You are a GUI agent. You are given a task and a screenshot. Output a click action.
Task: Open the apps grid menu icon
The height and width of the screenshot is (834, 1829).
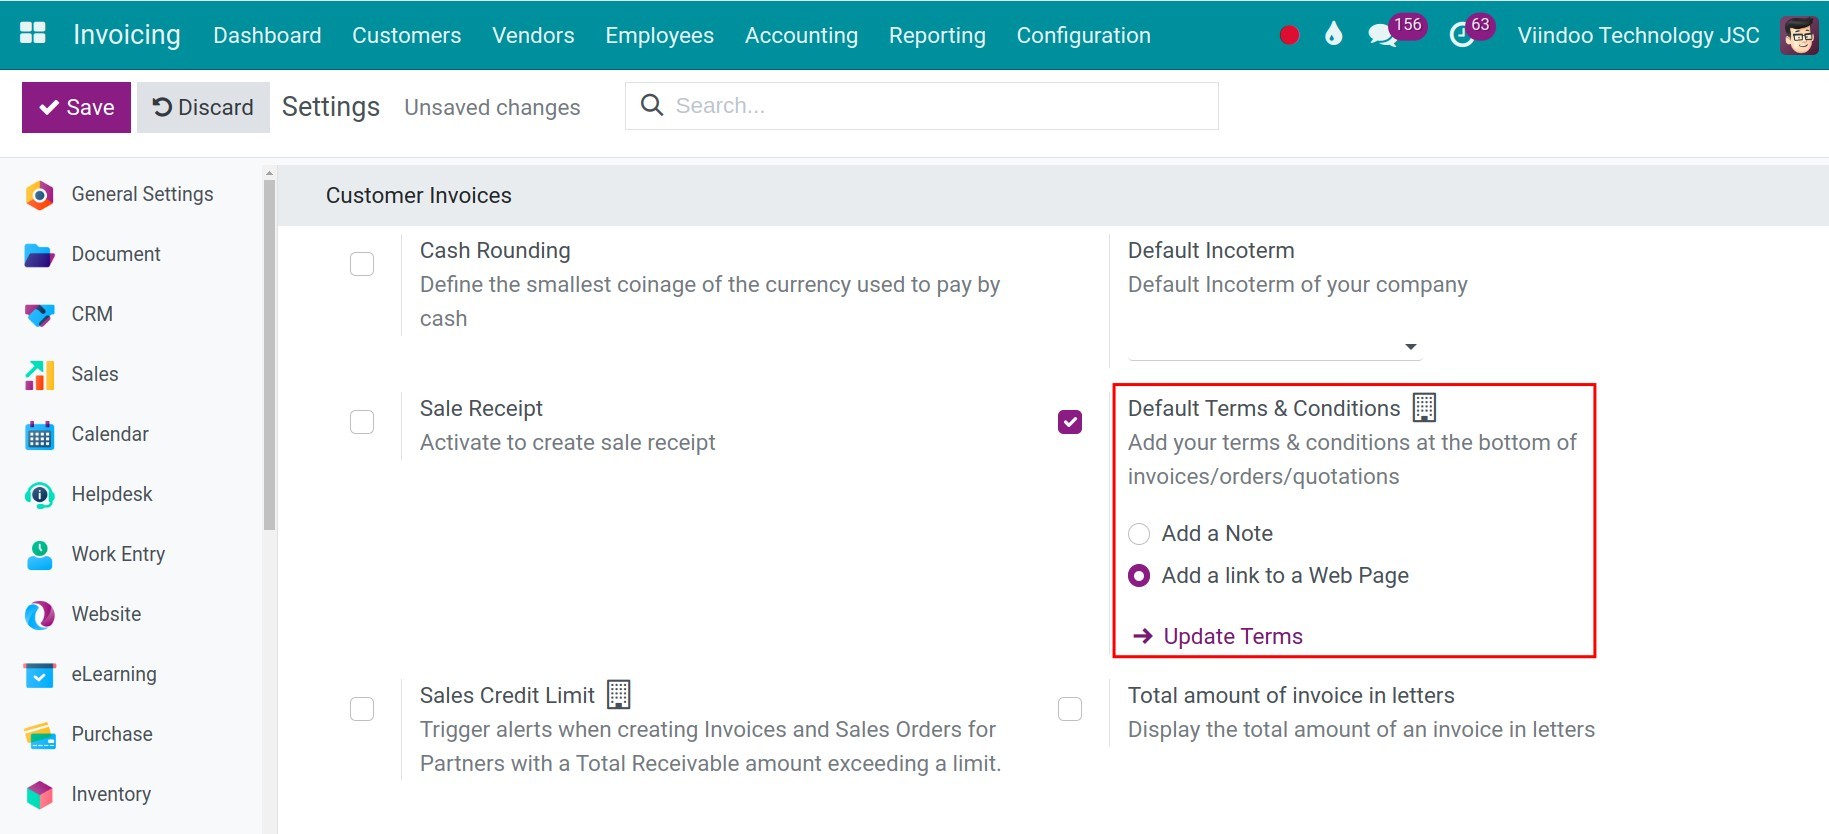(33, 34)
